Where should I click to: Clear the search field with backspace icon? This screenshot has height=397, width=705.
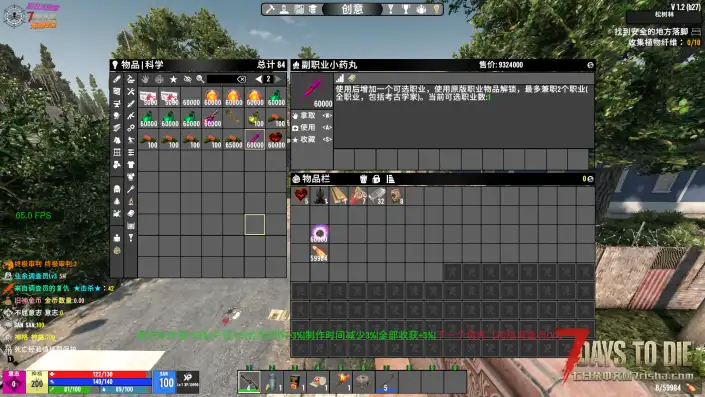click(241, 79)
